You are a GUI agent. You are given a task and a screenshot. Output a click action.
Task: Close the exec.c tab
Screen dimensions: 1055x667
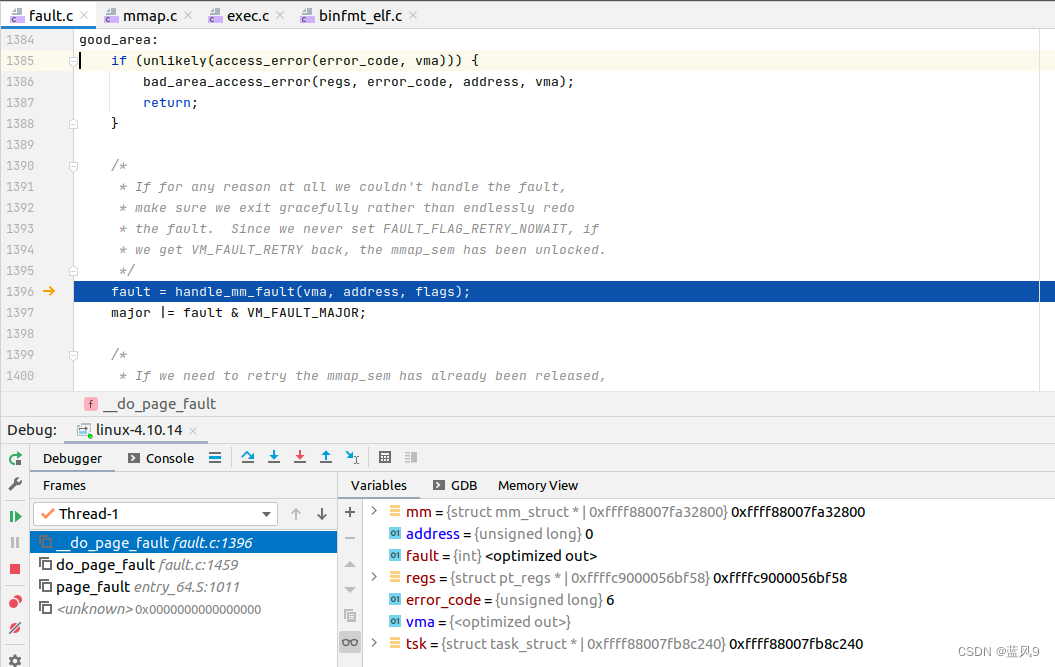[280, 15]
